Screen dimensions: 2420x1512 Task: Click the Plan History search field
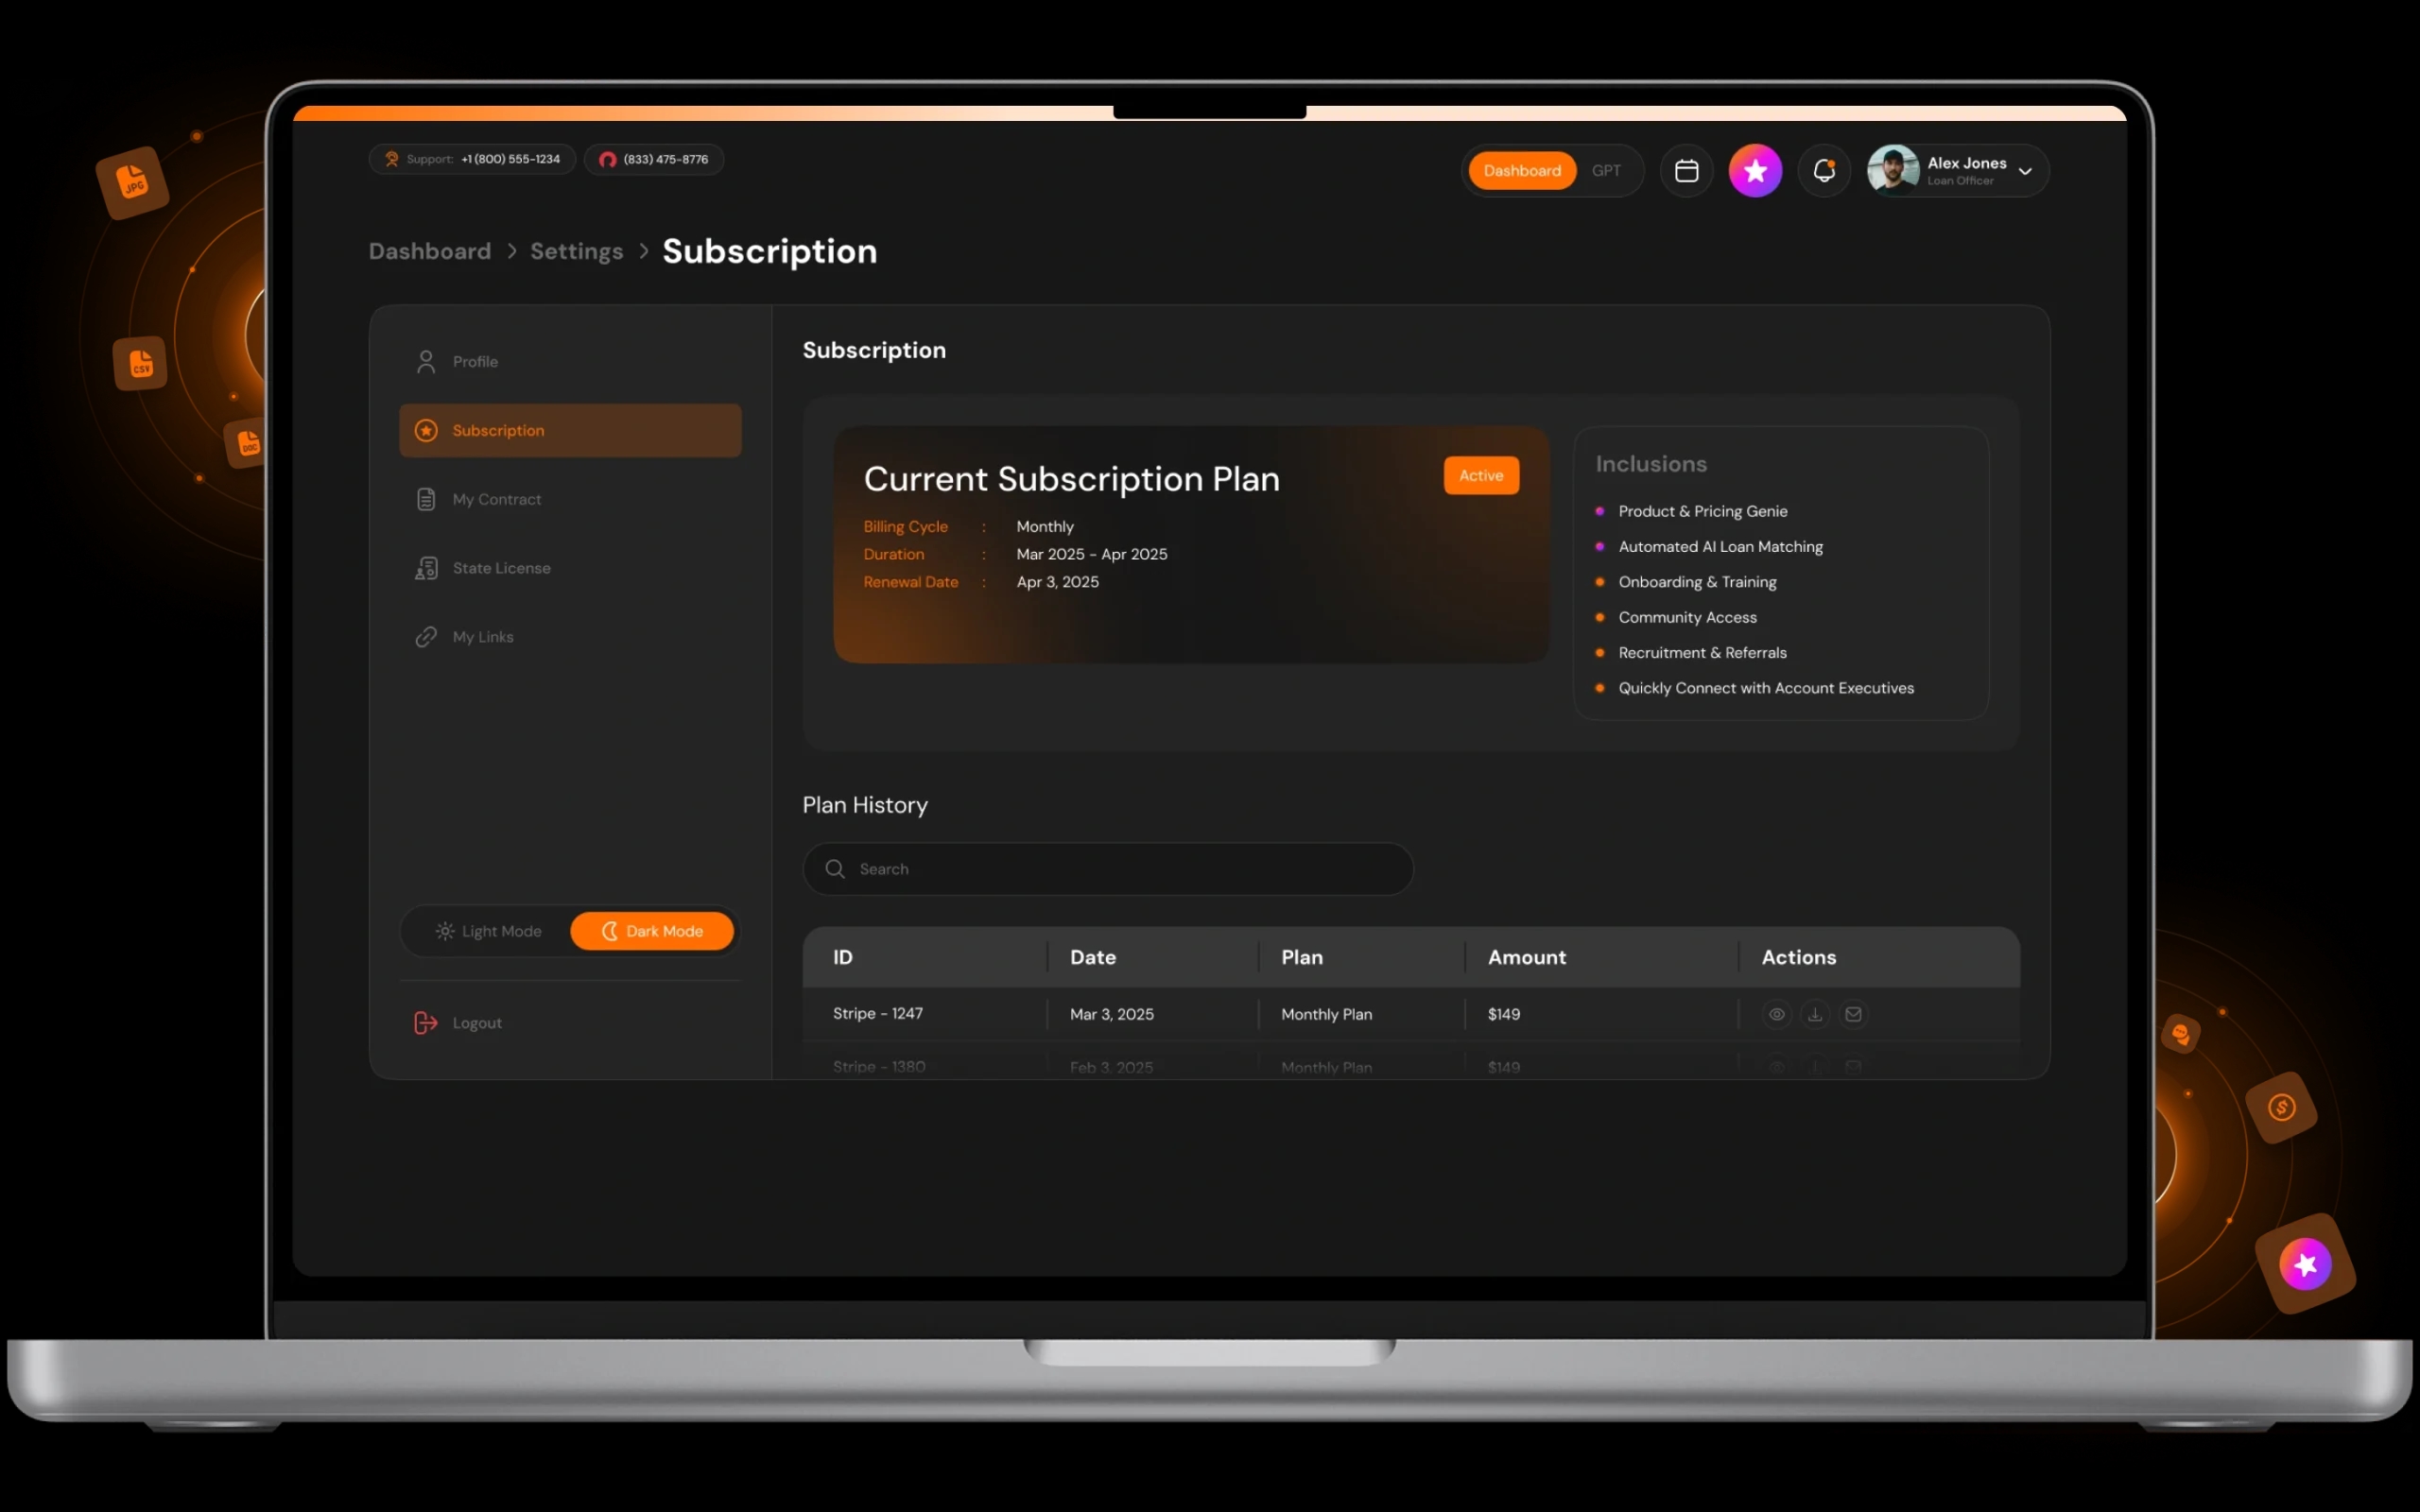(1107, 869)
